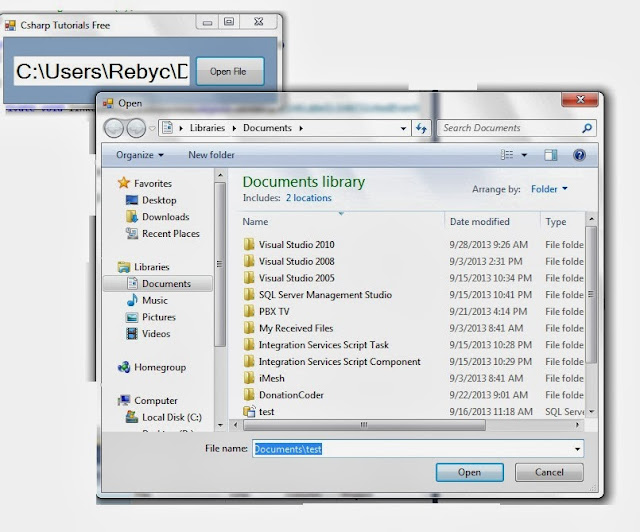Screen dimensions: 640x532
Task: Click the Change your view icon
Action: [x=507, y=155]
